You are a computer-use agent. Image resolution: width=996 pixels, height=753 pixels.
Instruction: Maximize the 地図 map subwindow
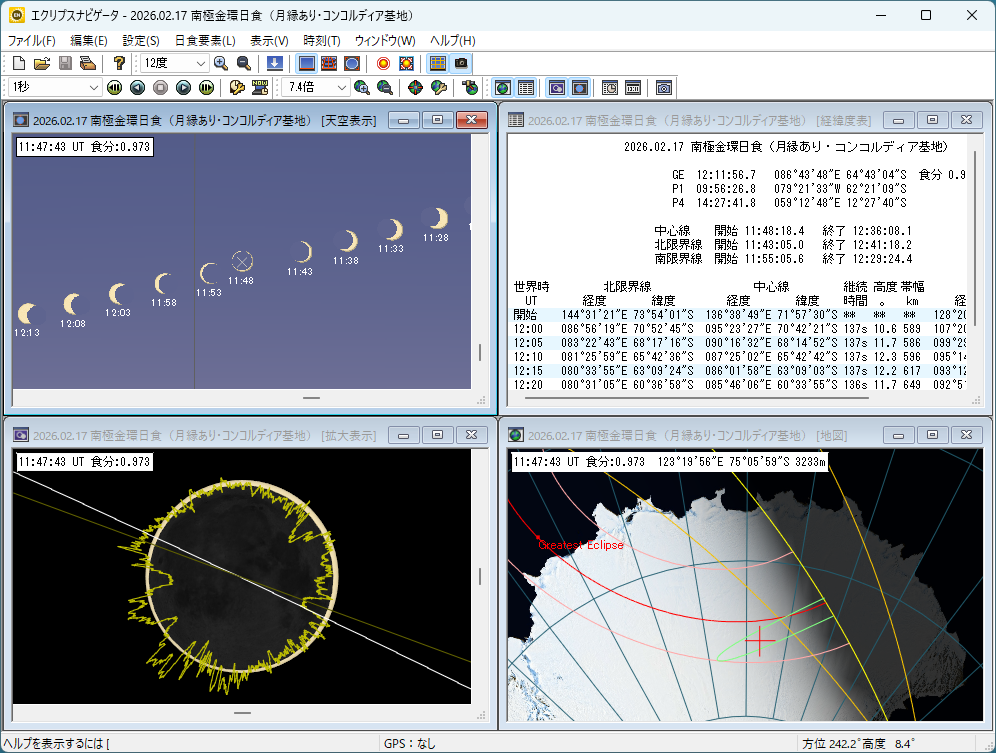click(932, 435)
